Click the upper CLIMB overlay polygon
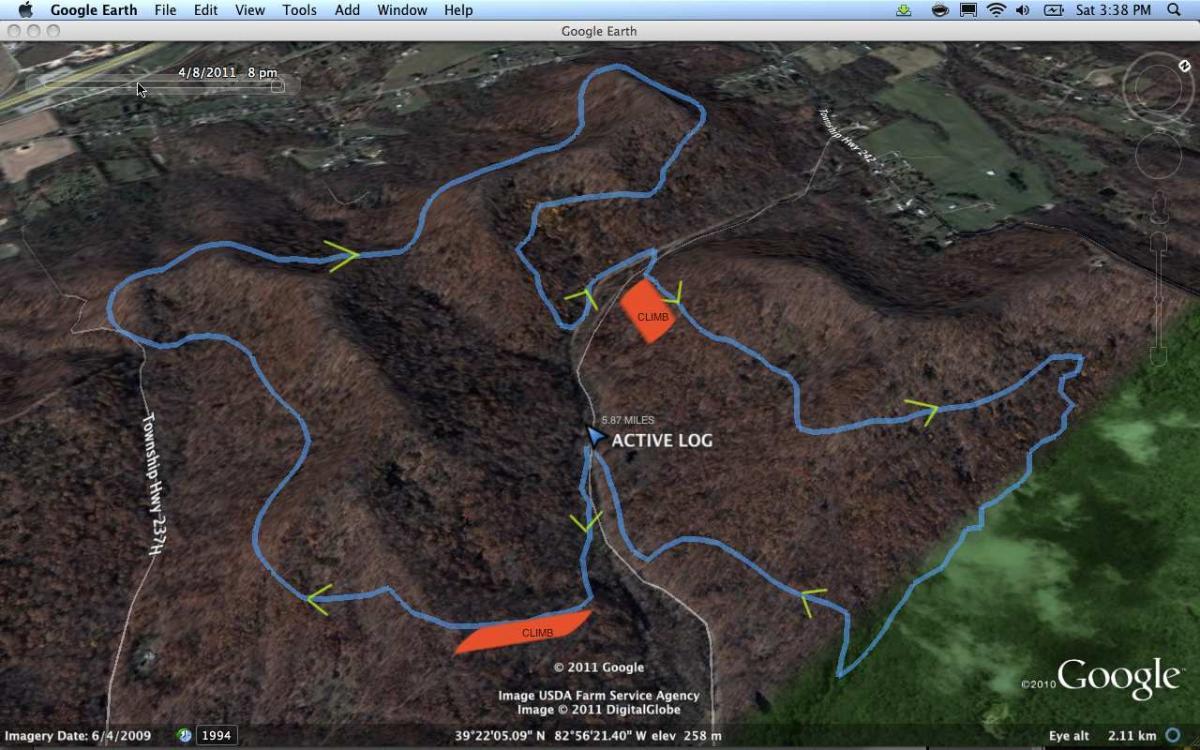1200x750 pixels. [650, 315]
